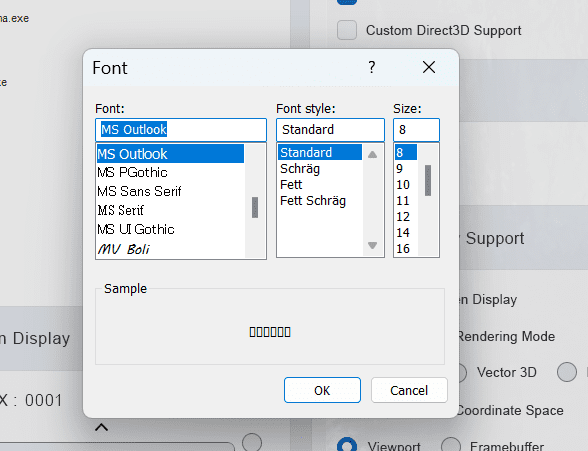Screen dimensions: 588x451
Task: Enable Custom Direct3D Support checkbox
Action: [x=347, y=30]
